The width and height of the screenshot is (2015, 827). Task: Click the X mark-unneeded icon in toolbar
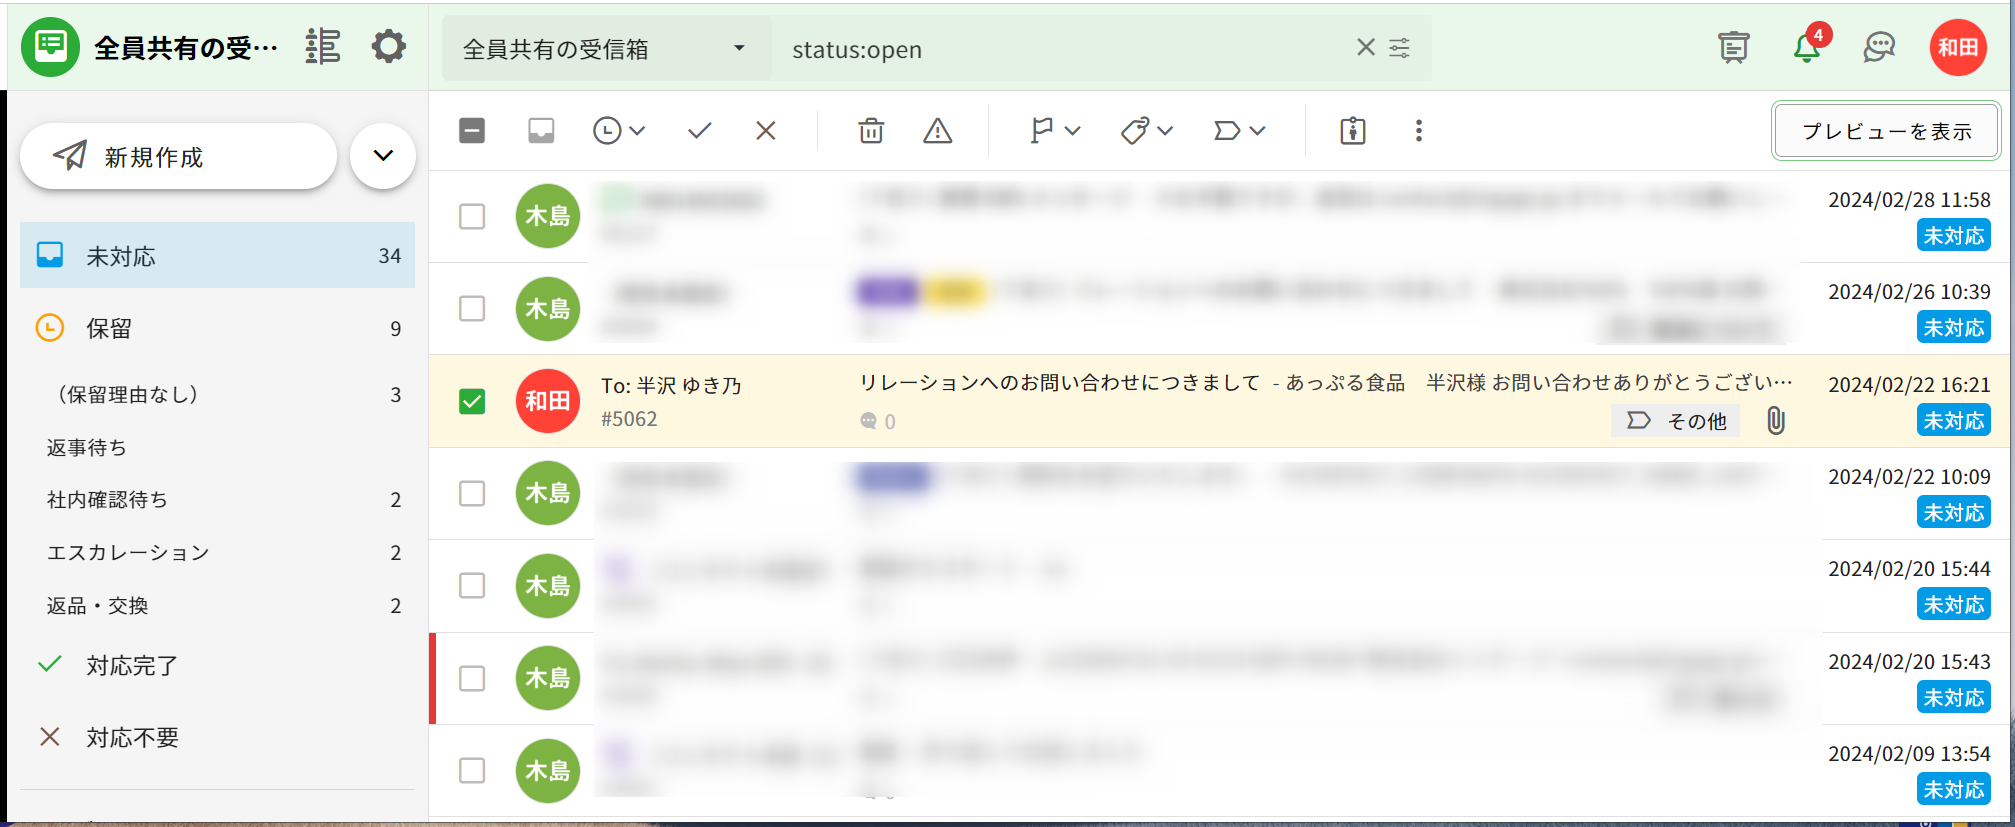pyautogui.click(x=765, y=131)
